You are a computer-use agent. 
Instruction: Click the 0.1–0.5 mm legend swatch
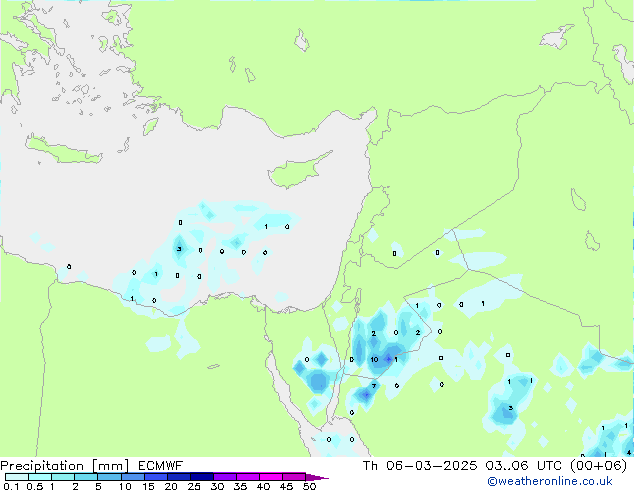pyautogui.click(x=17, y=477)
